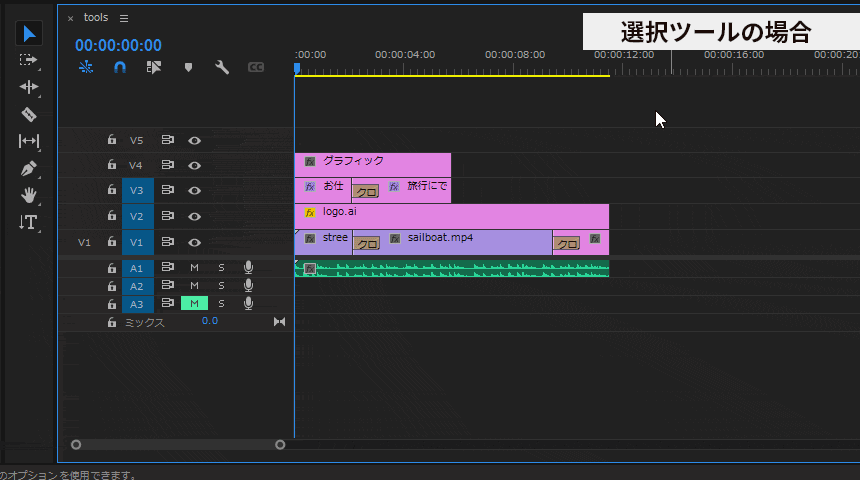
Task: Toggle sync lock on track V2
Action: tap(167, 216)
